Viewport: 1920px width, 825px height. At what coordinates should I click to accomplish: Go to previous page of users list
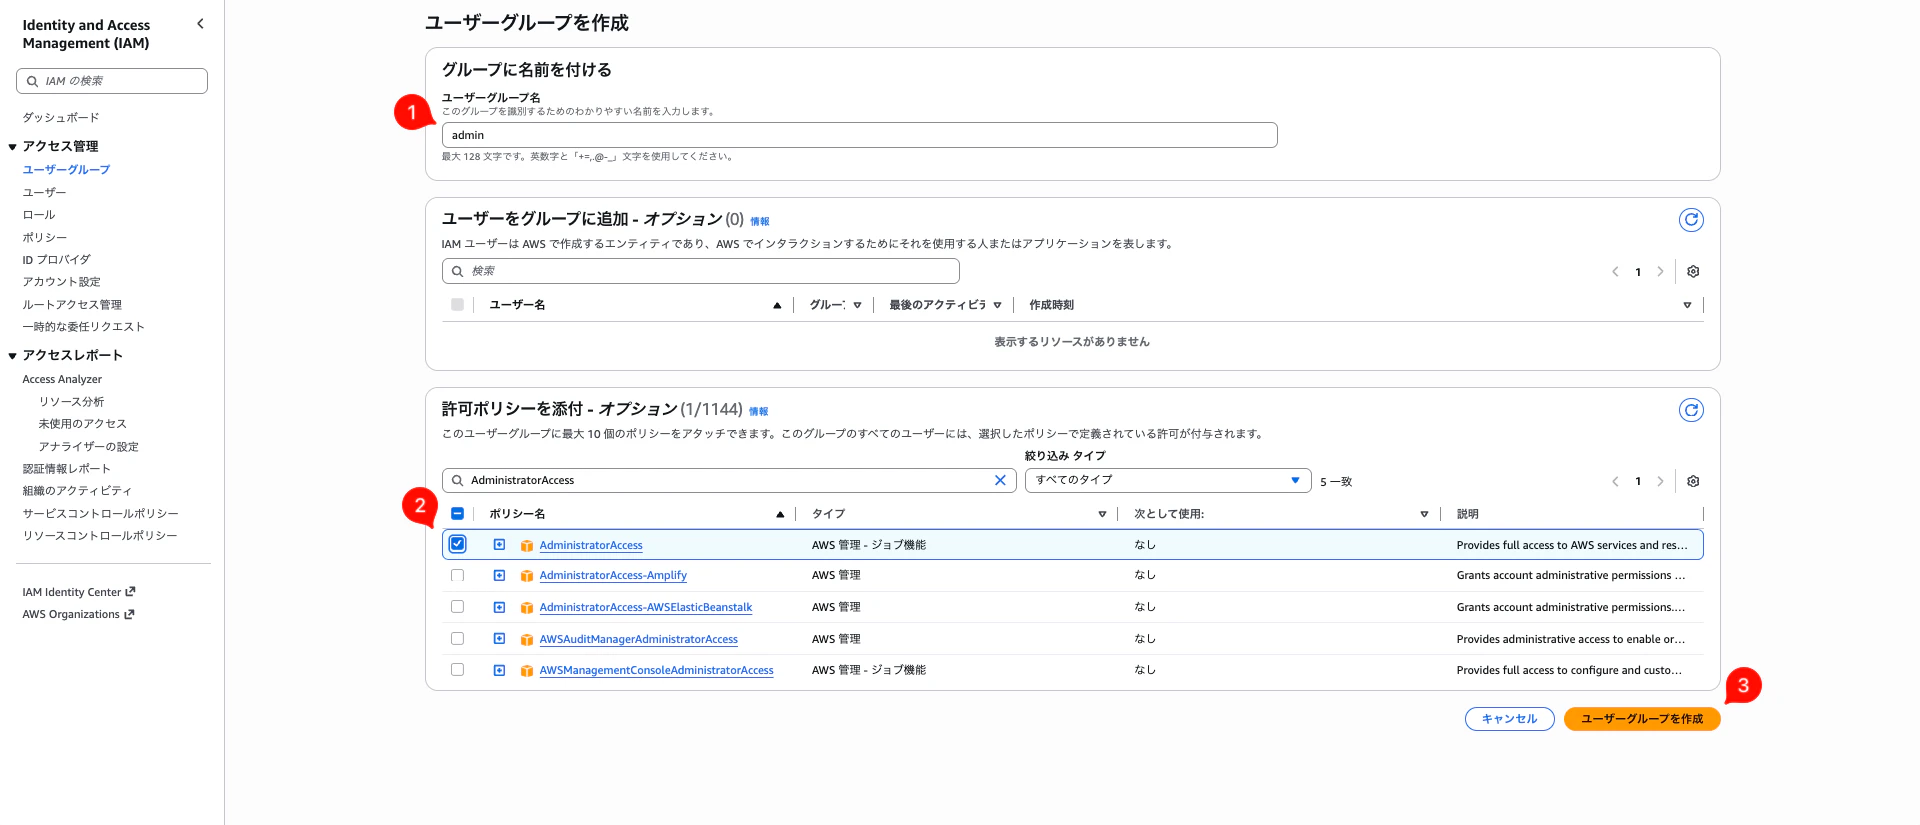click(1615, 272)
